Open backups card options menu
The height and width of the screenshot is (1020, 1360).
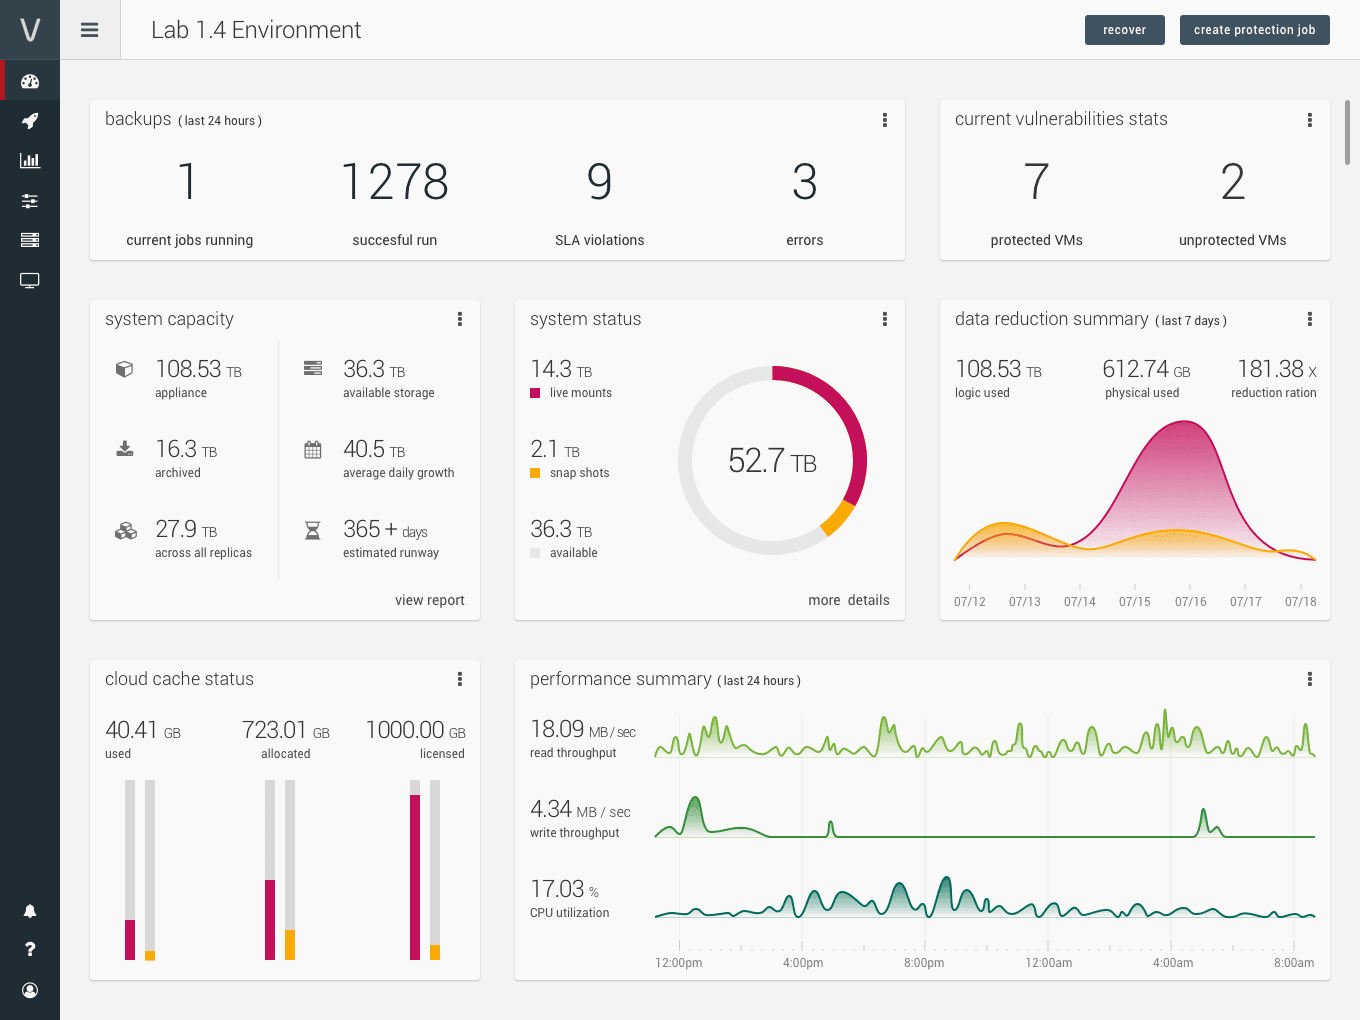[x=885, y=120]
